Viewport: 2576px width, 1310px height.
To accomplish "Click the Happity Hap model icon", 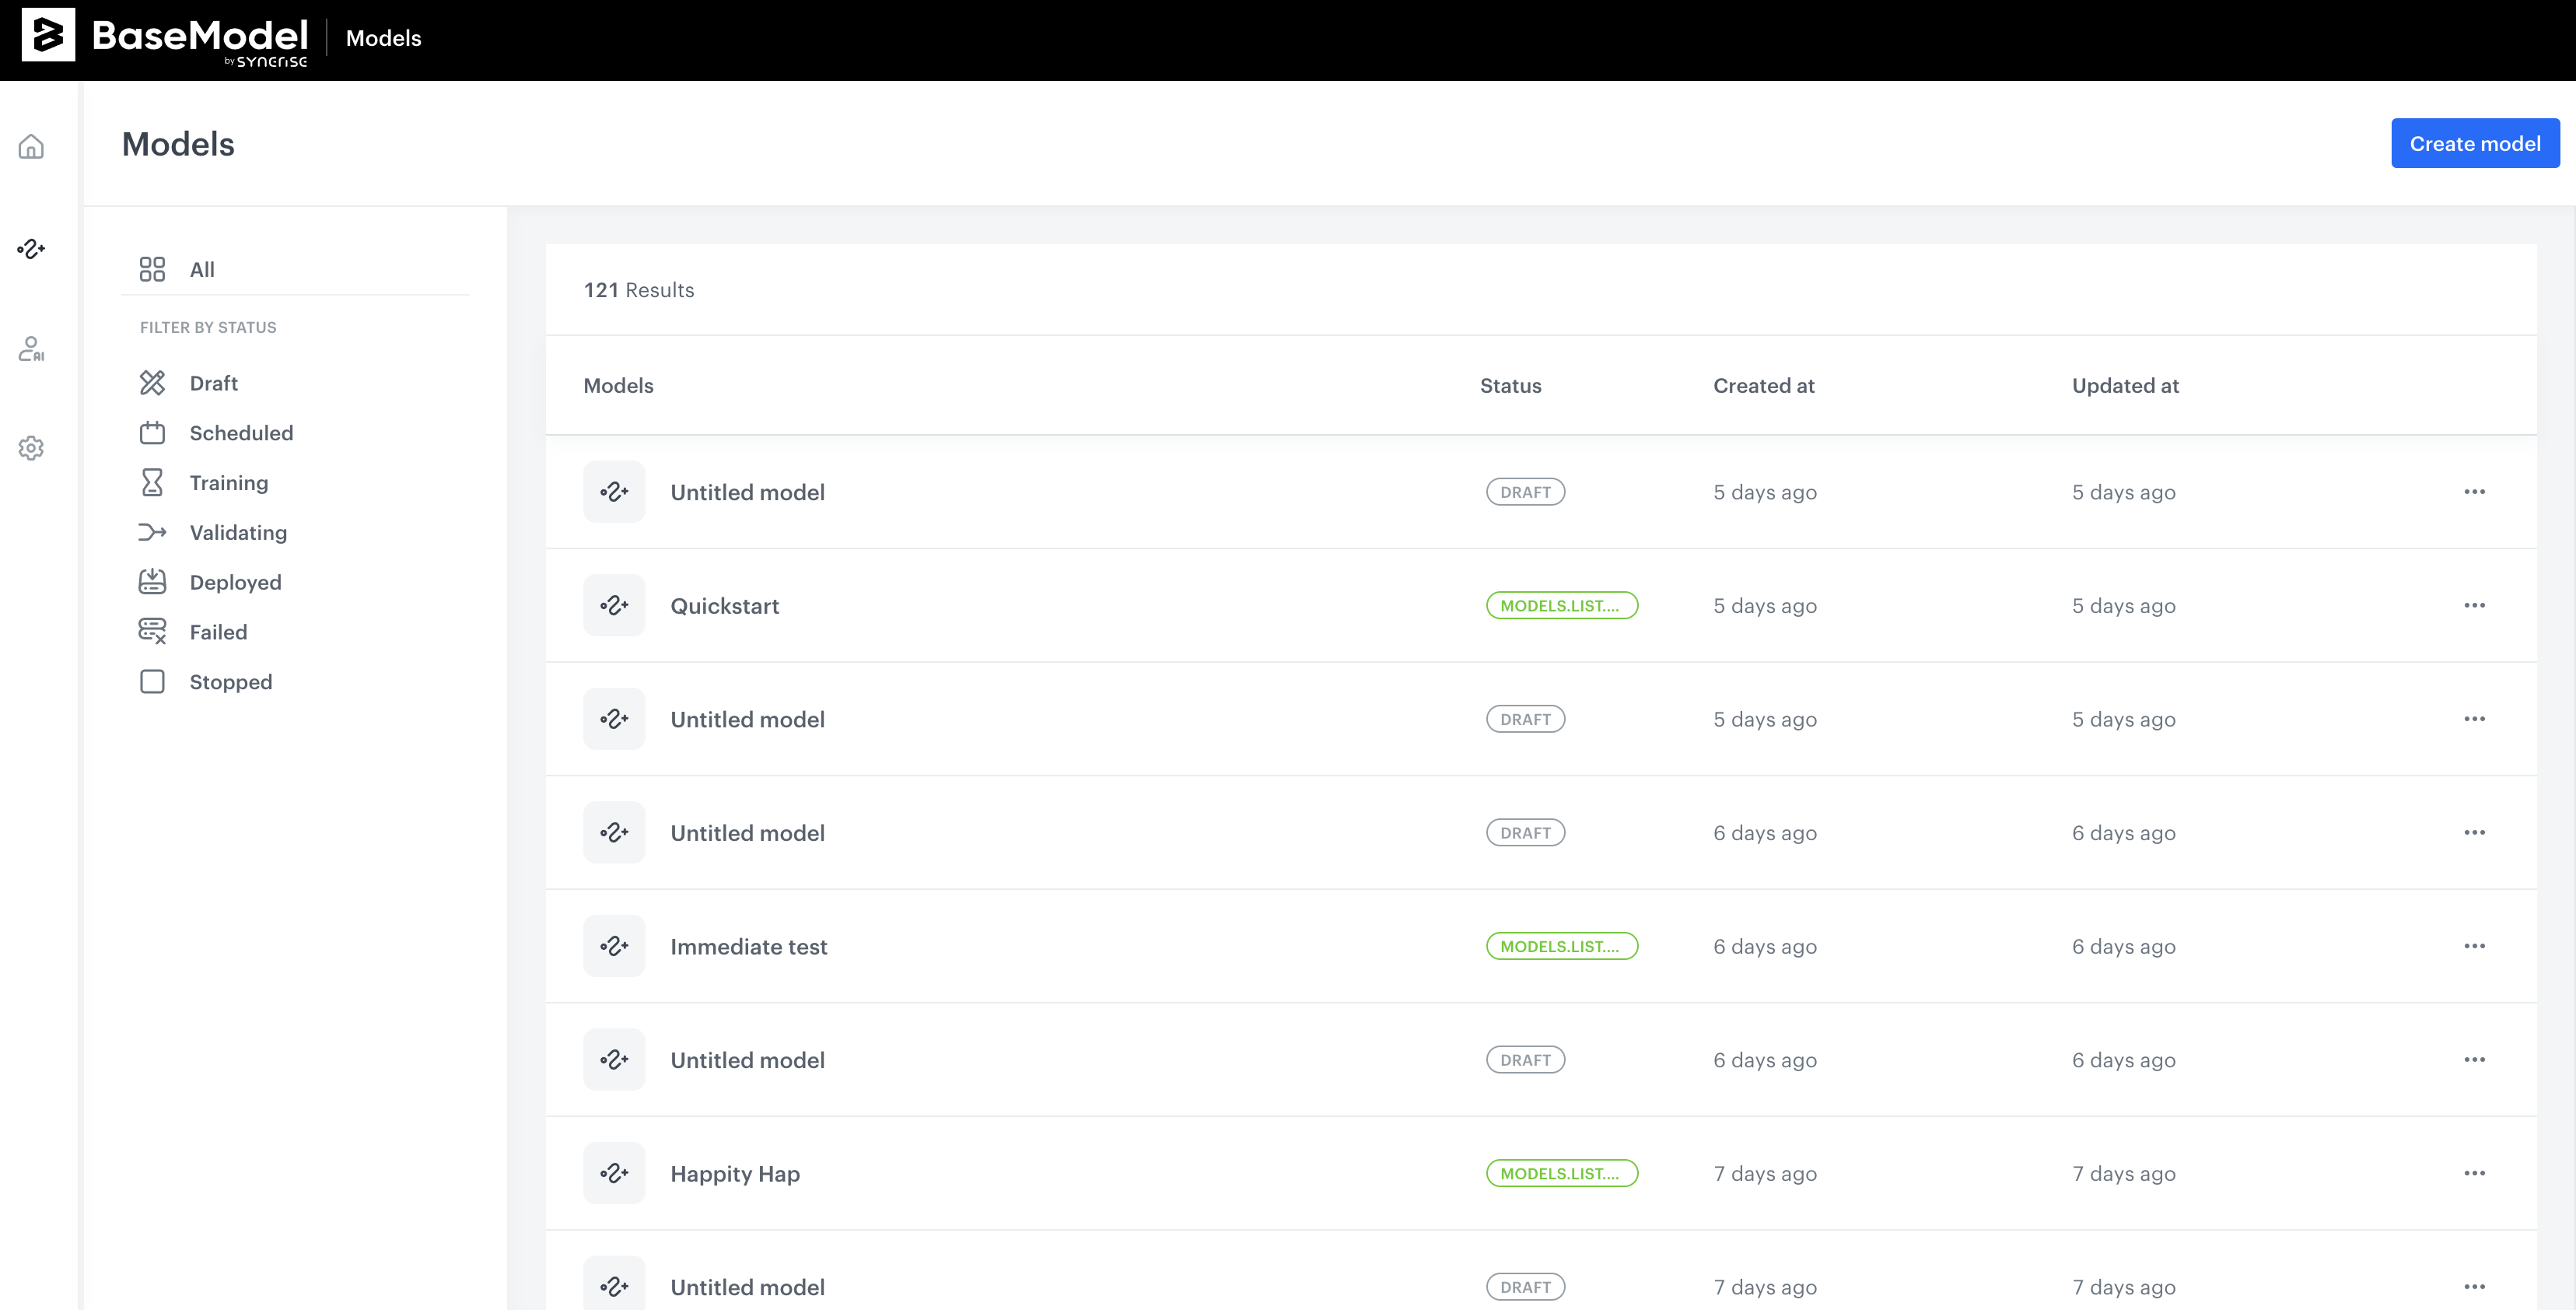I will coord(614,1173).
